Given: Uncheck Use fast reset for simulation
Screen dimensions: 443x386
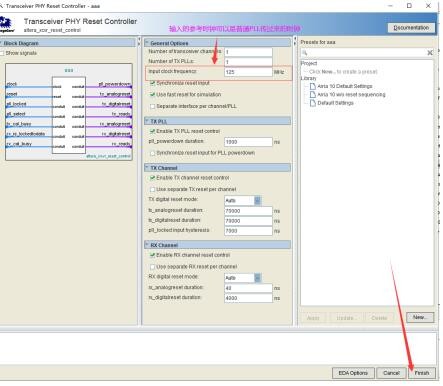Looking at the screenshot, I should click(153, 95).
